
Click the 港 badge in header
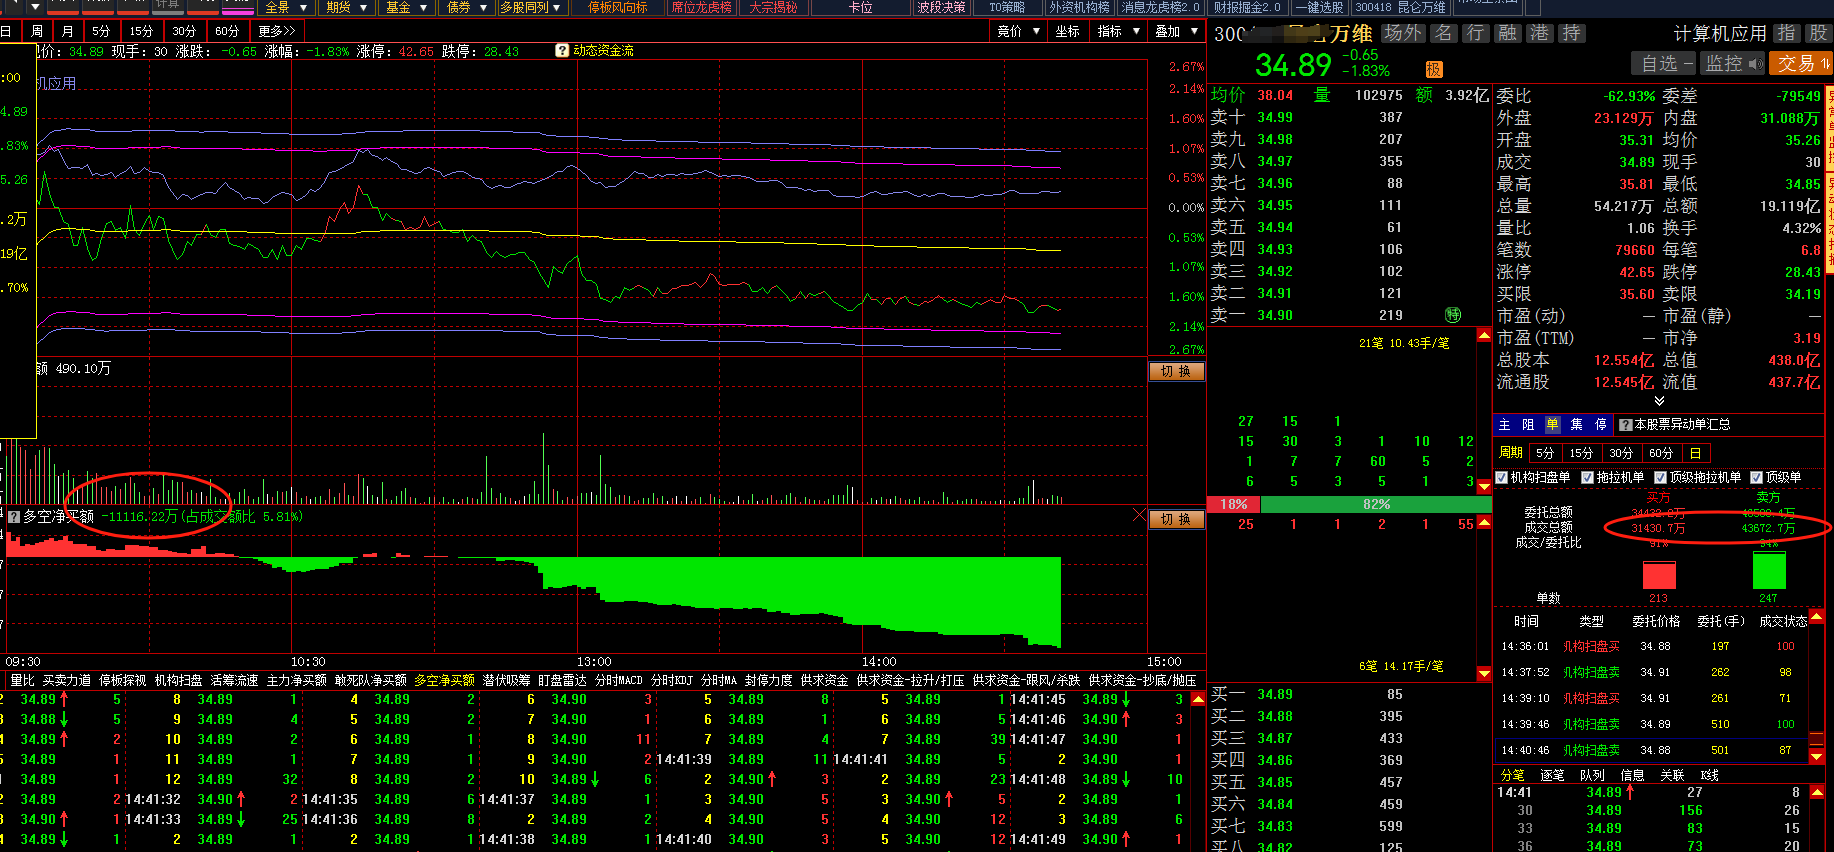click(x=1539, y=33)
